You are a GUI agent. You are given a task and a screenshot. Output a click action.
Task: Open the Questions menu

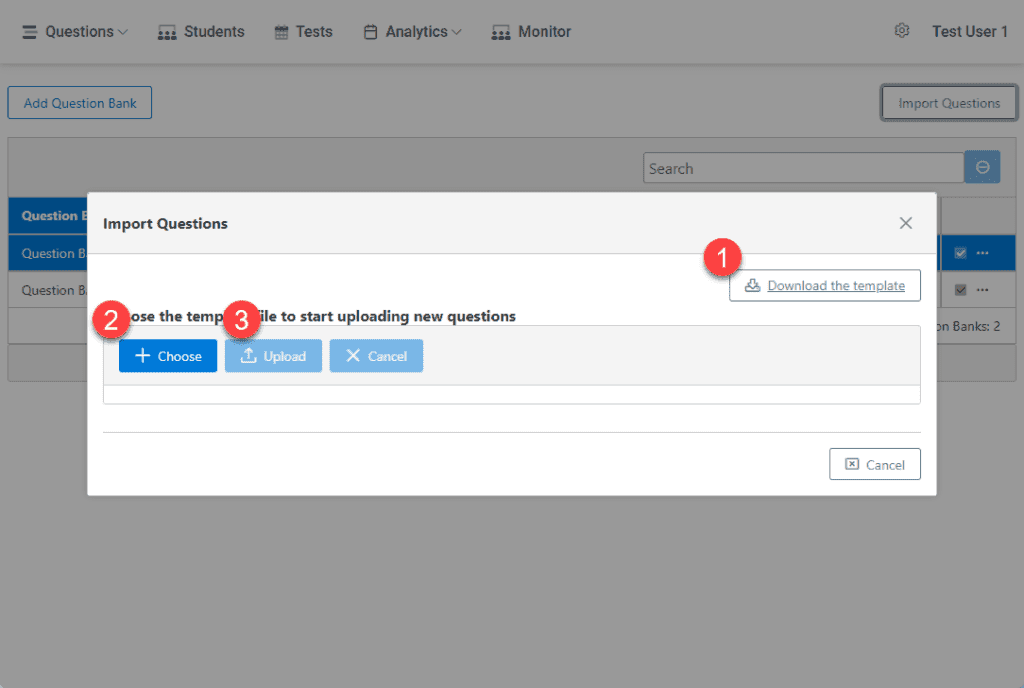[x=74, y=31]
